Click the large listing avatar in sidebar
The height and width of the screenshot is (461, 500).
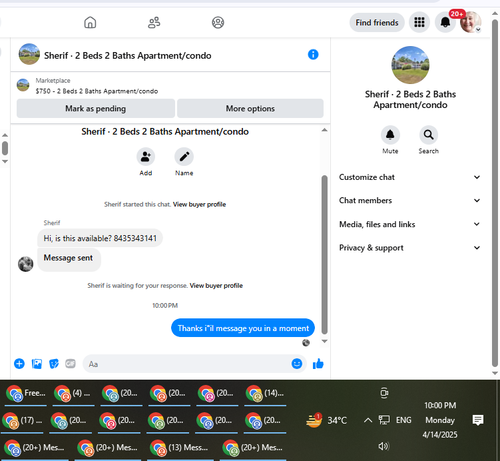coord(410,65)
